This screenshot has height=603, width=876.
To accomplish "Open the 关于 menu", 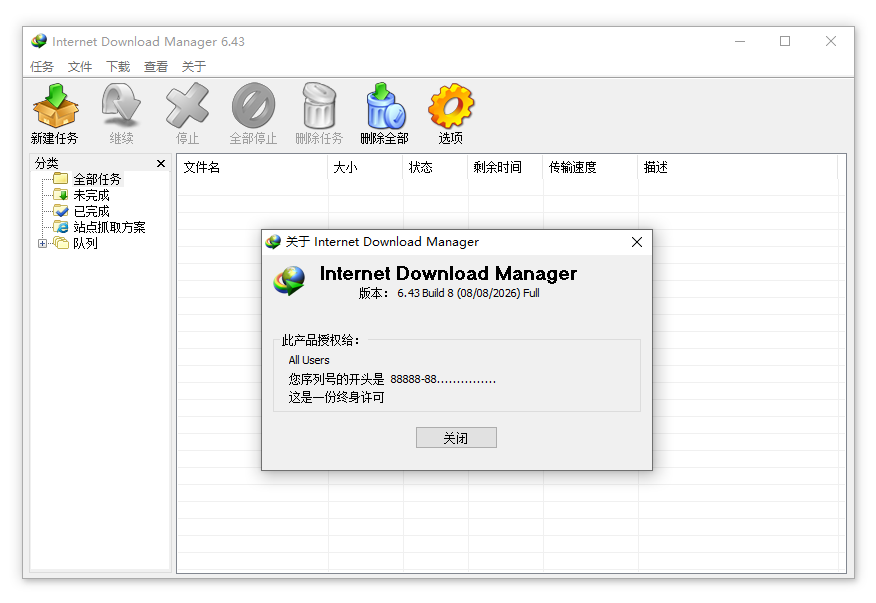I will point(194,67).
